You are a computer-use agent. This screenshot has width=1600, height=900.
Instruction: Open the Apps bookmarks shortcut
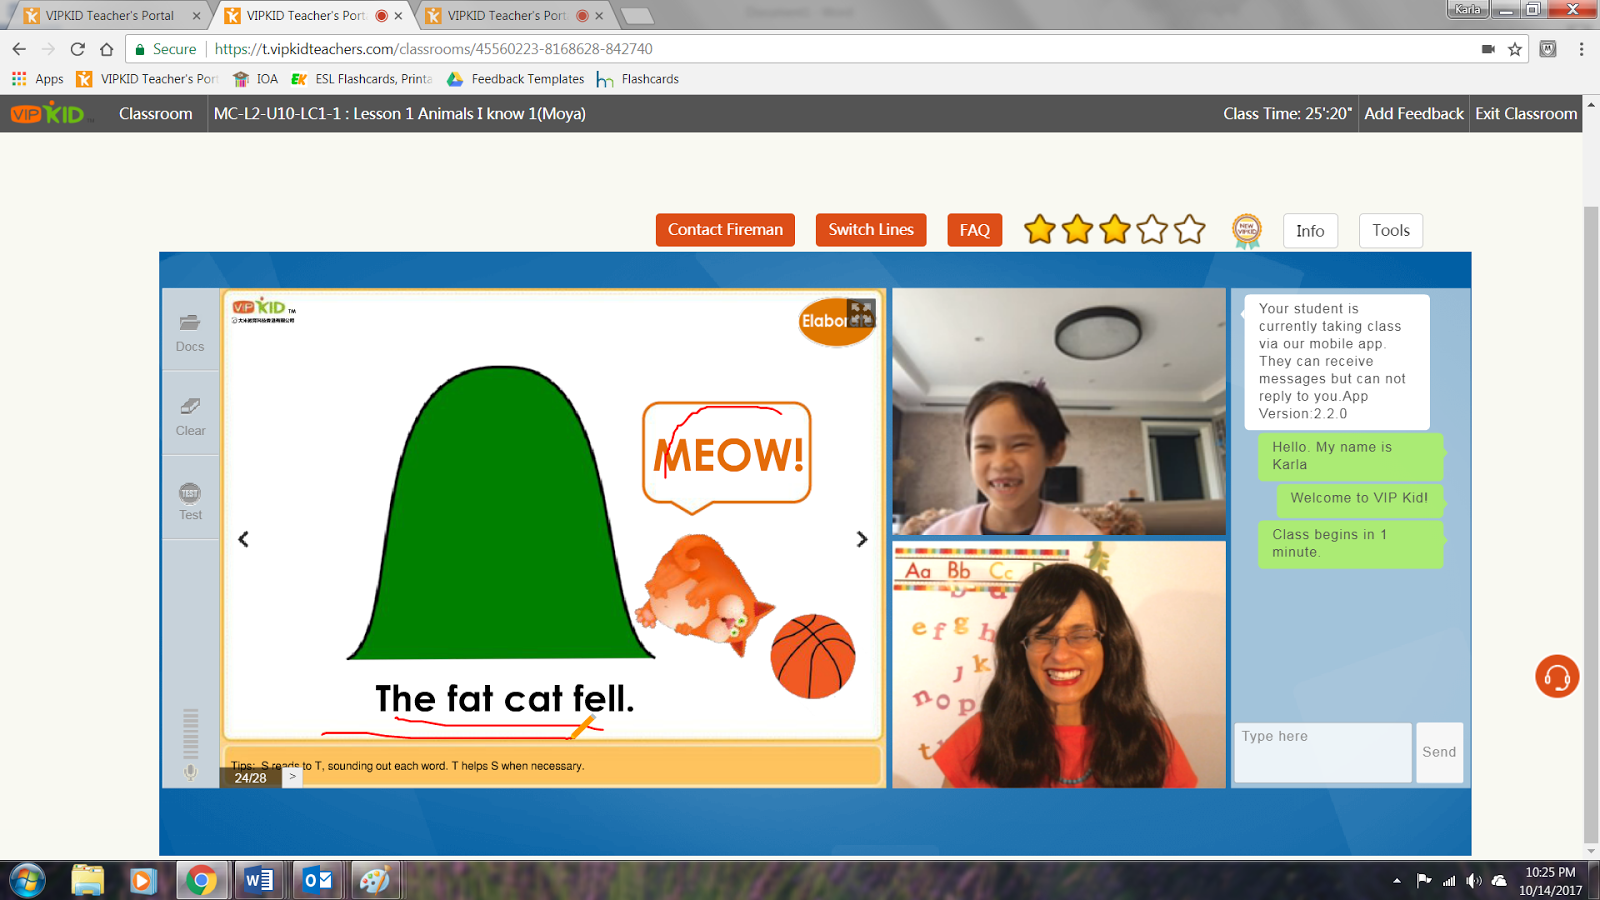[x=37, y=79]
